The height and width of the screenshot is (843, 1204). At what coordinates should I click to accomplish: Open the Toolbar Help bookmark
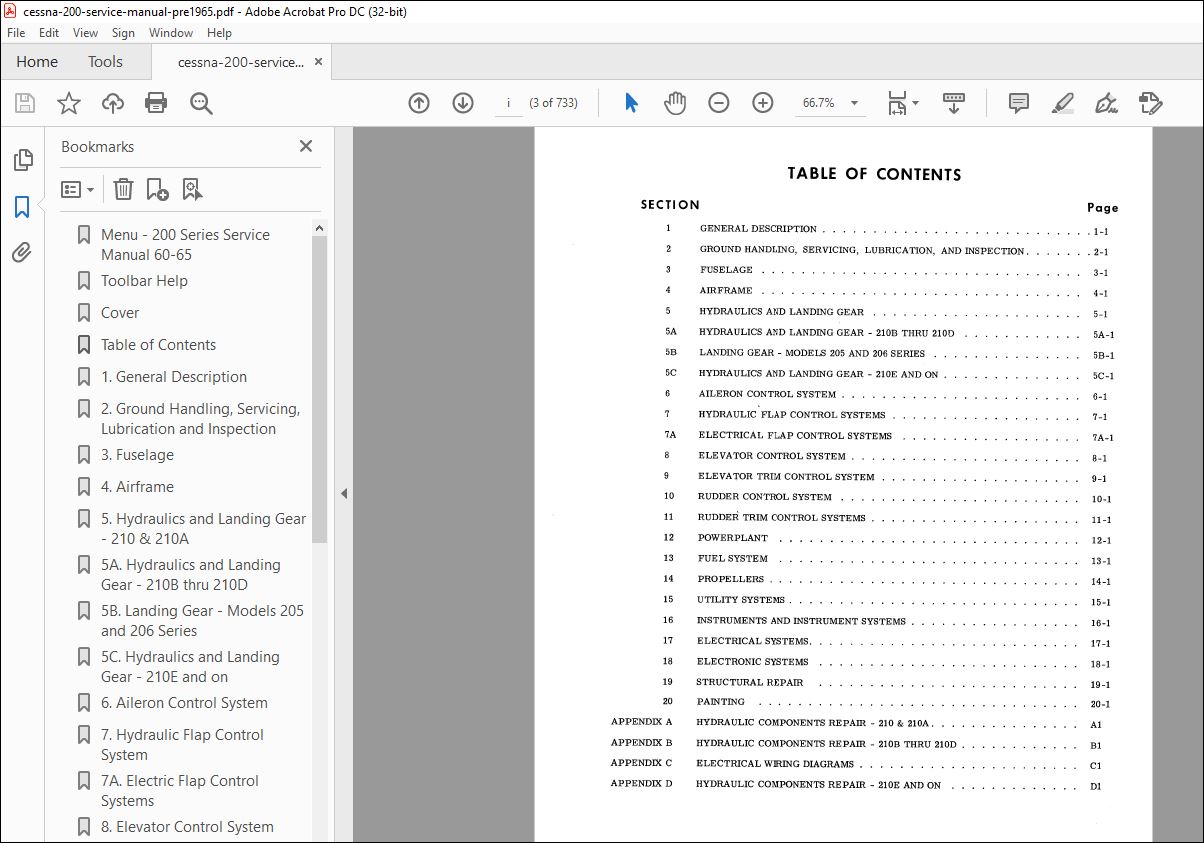(x=144, y=281)
